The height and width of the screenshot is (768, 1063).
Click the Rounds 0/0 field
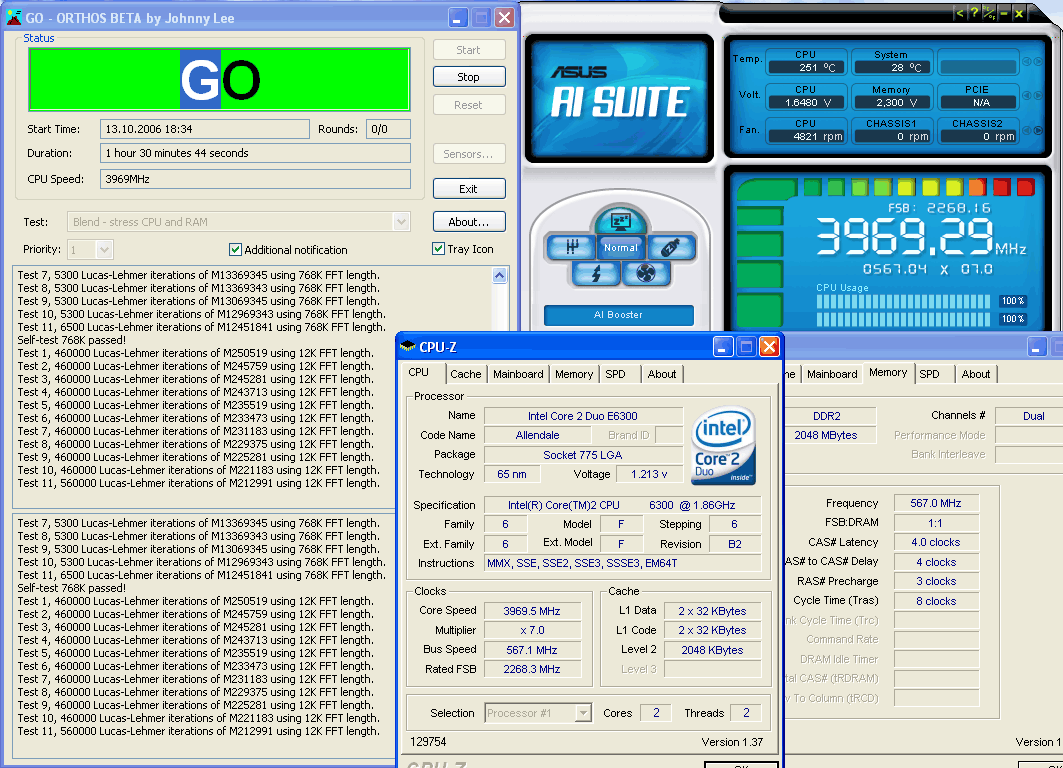tap(388, 129)
